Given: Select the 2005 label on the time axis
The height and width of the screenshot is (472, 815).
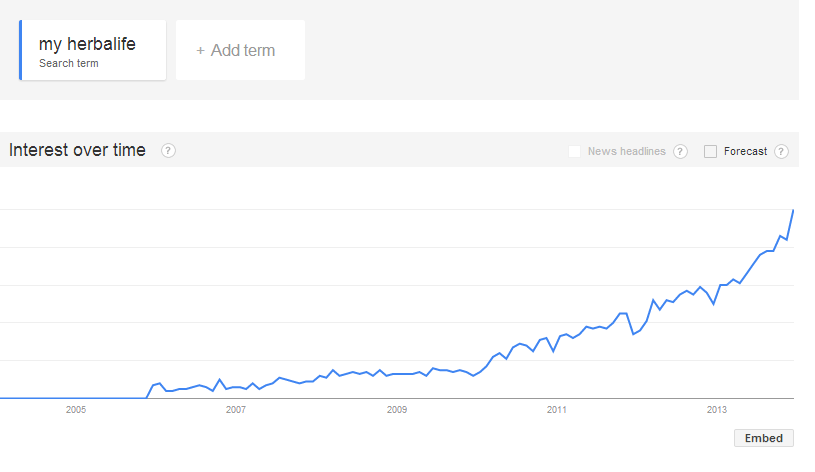Looking at the screenshot, I should [x=75, y=410].
